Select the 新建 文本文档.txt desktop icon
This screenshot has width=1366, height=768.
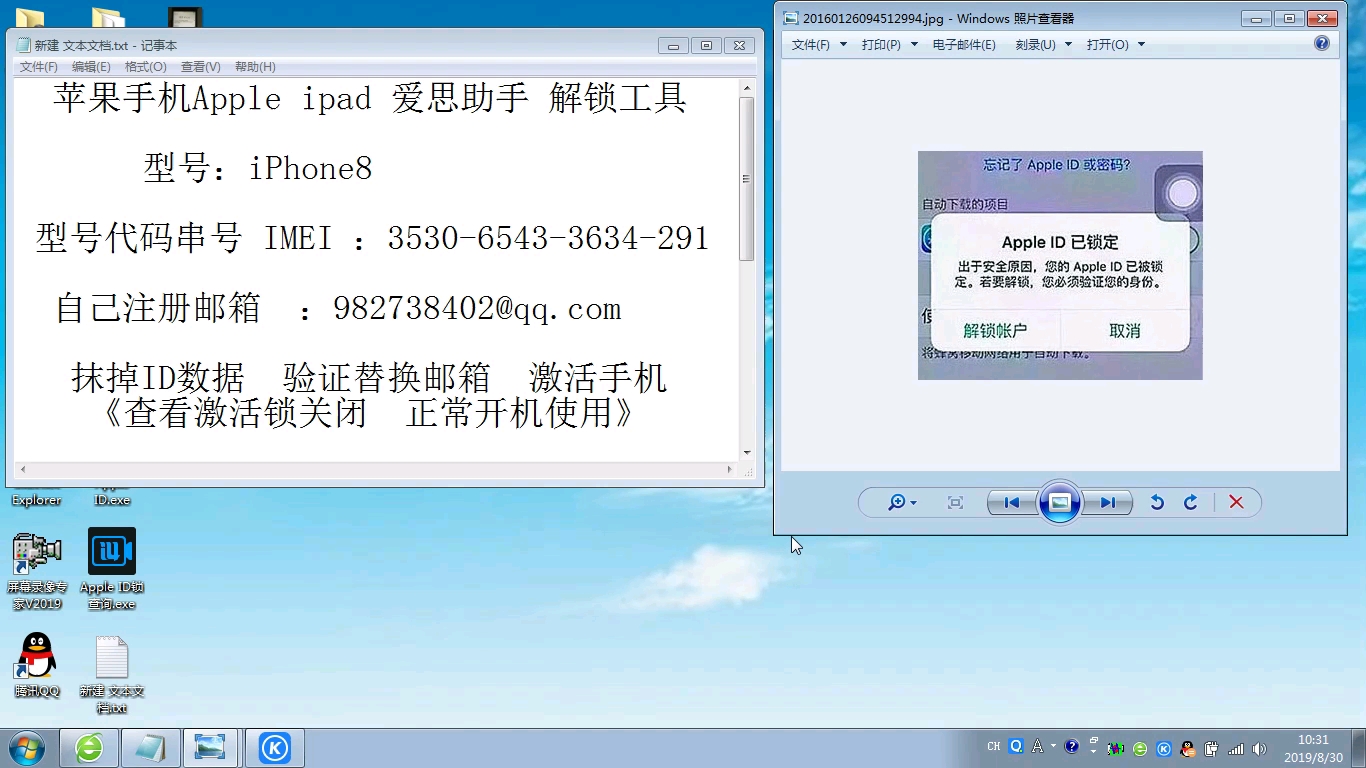112,675
